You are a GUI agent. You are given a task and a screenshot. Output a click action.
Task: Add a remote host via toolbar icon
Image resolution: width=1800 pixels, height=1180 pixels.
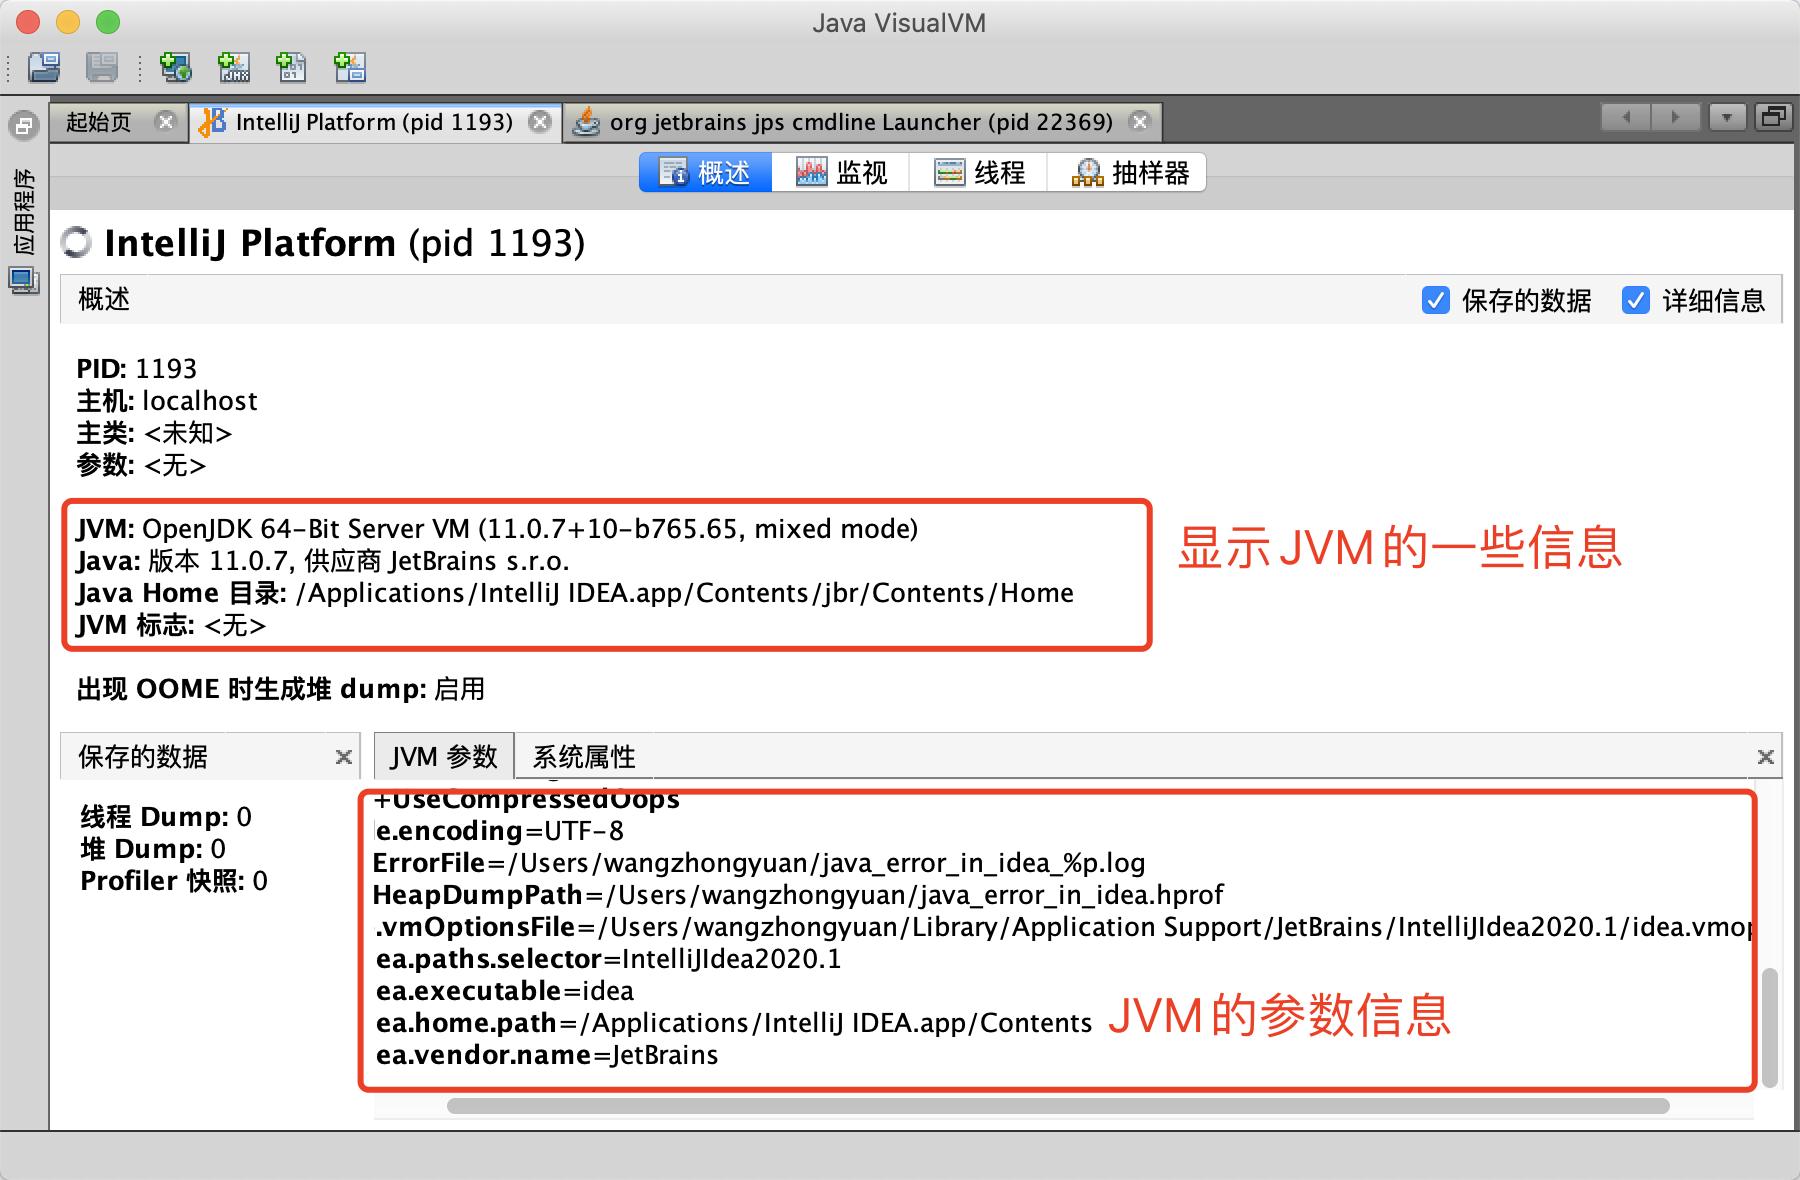pos(176,67)
